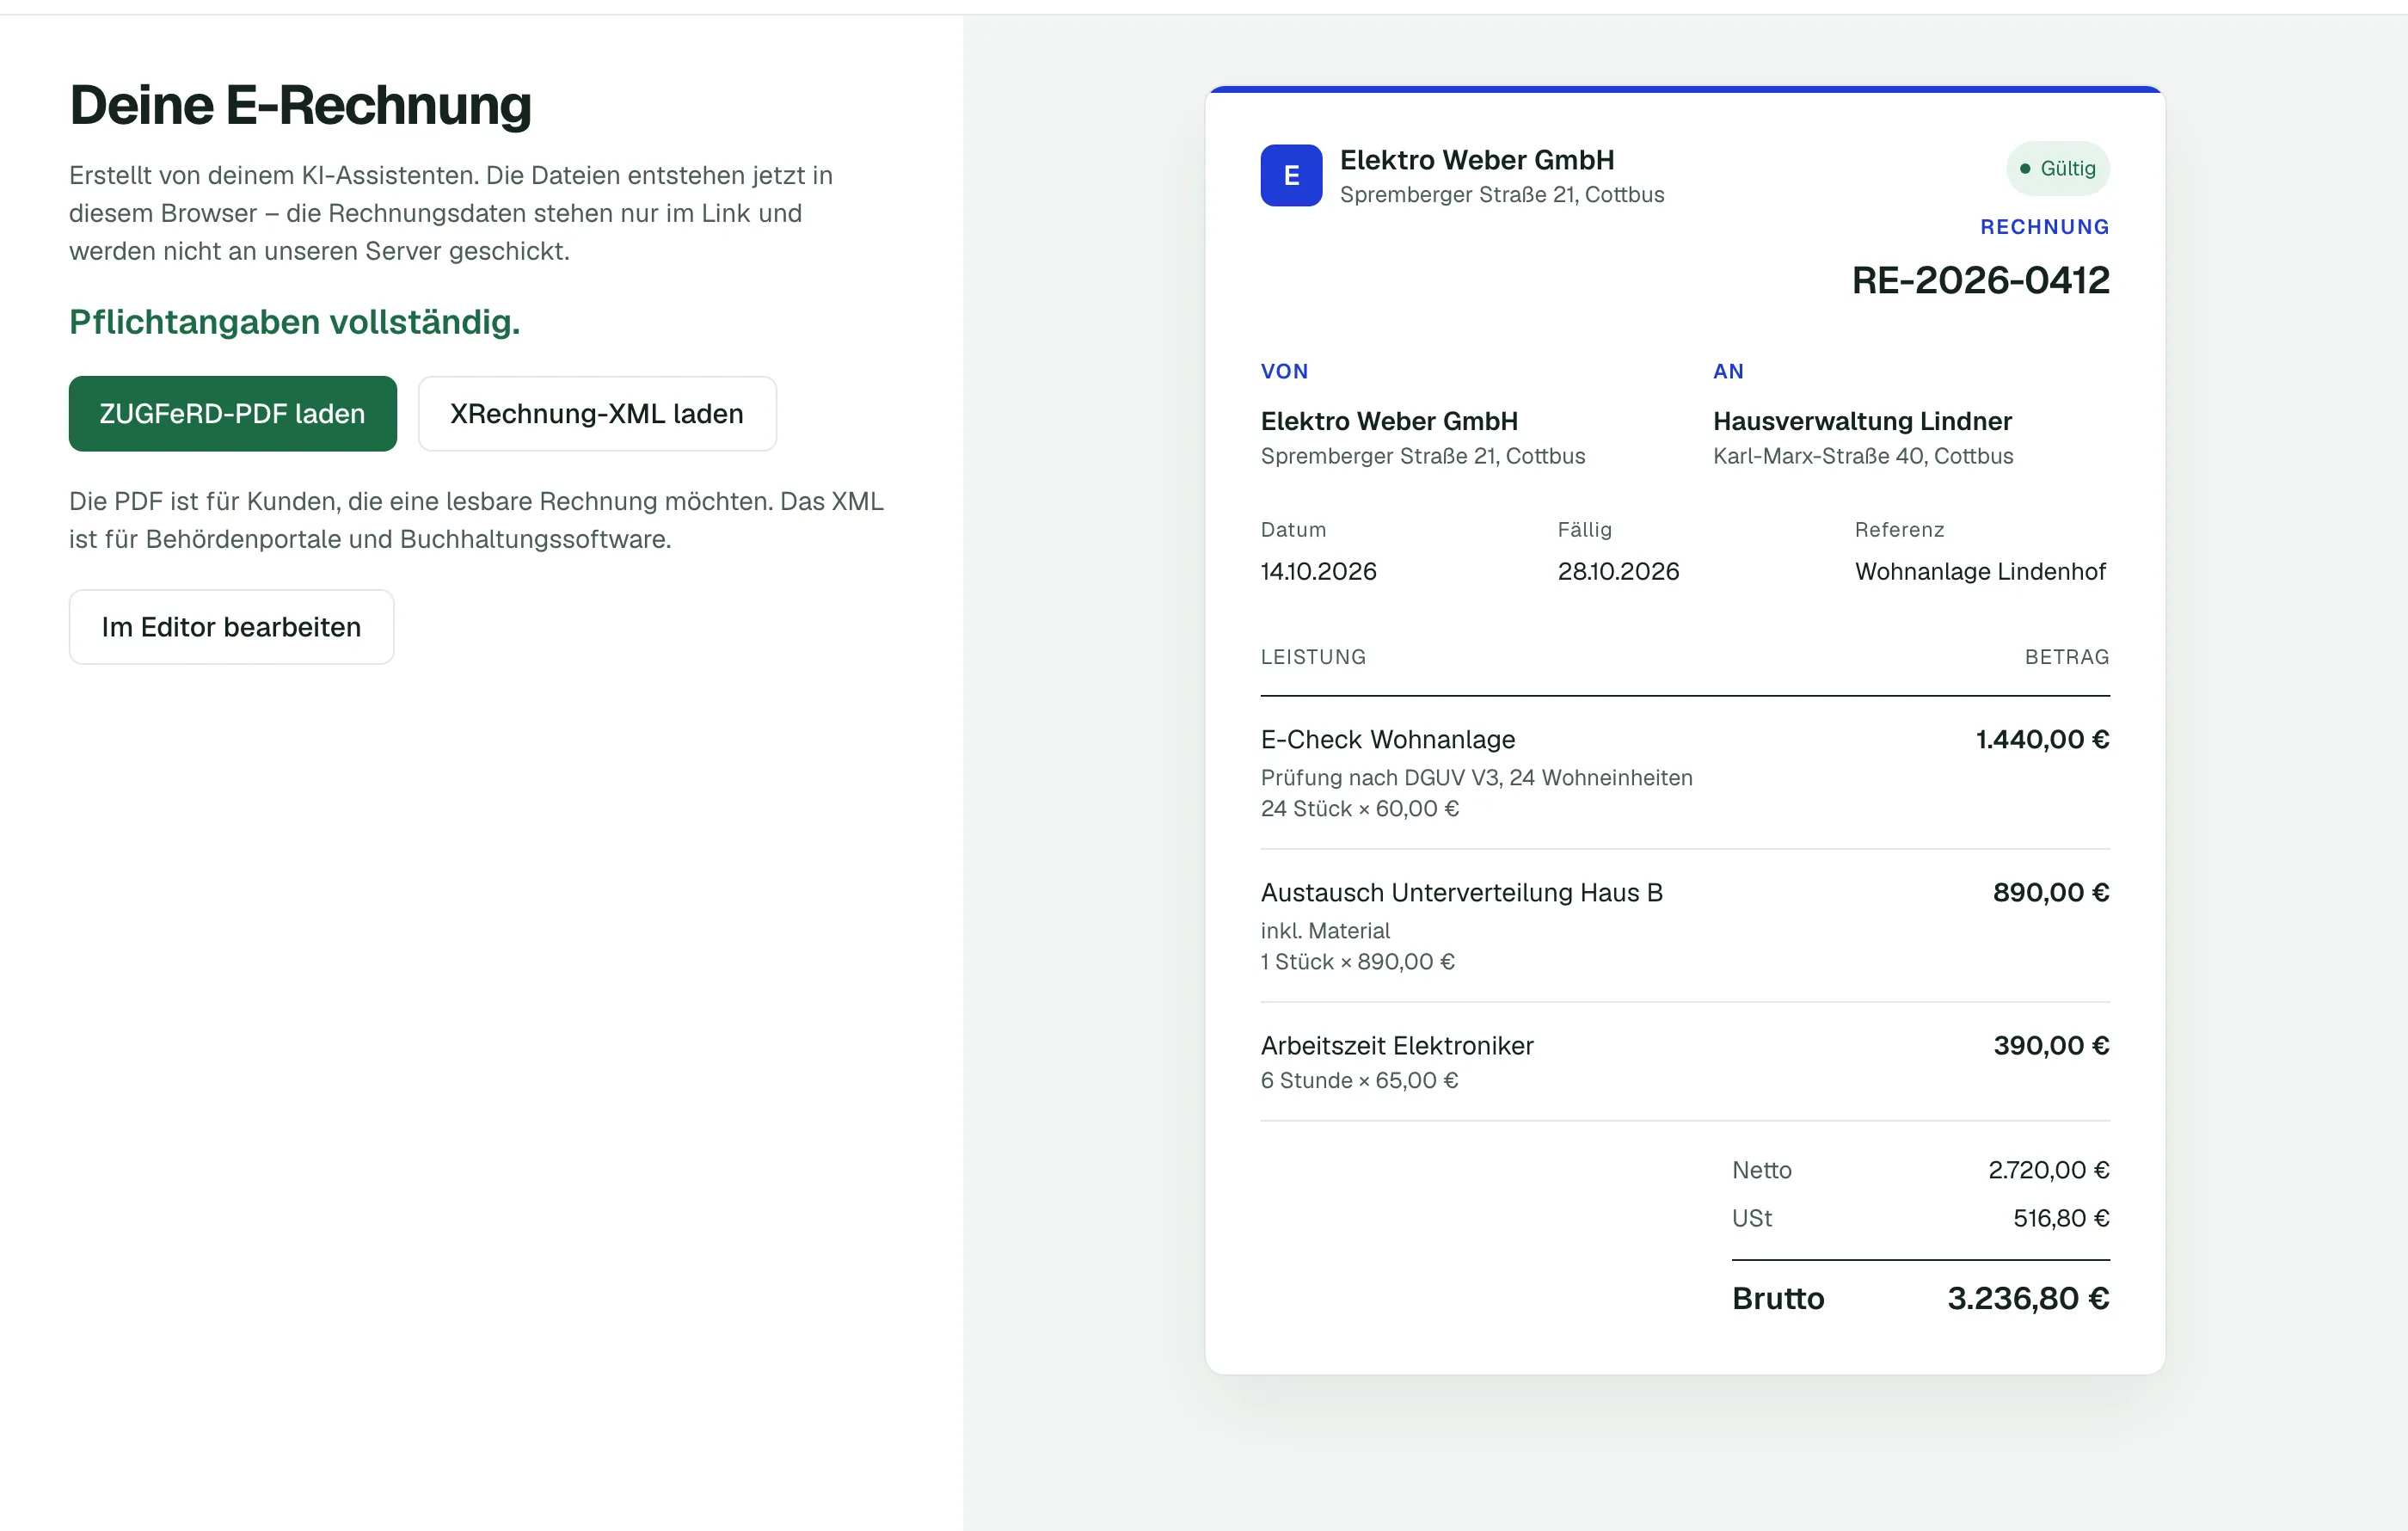The height and width of the screenshot is (1531, 2408).
Task: Click Pflichtangaben vollständig status text
Action: (295, 322)
